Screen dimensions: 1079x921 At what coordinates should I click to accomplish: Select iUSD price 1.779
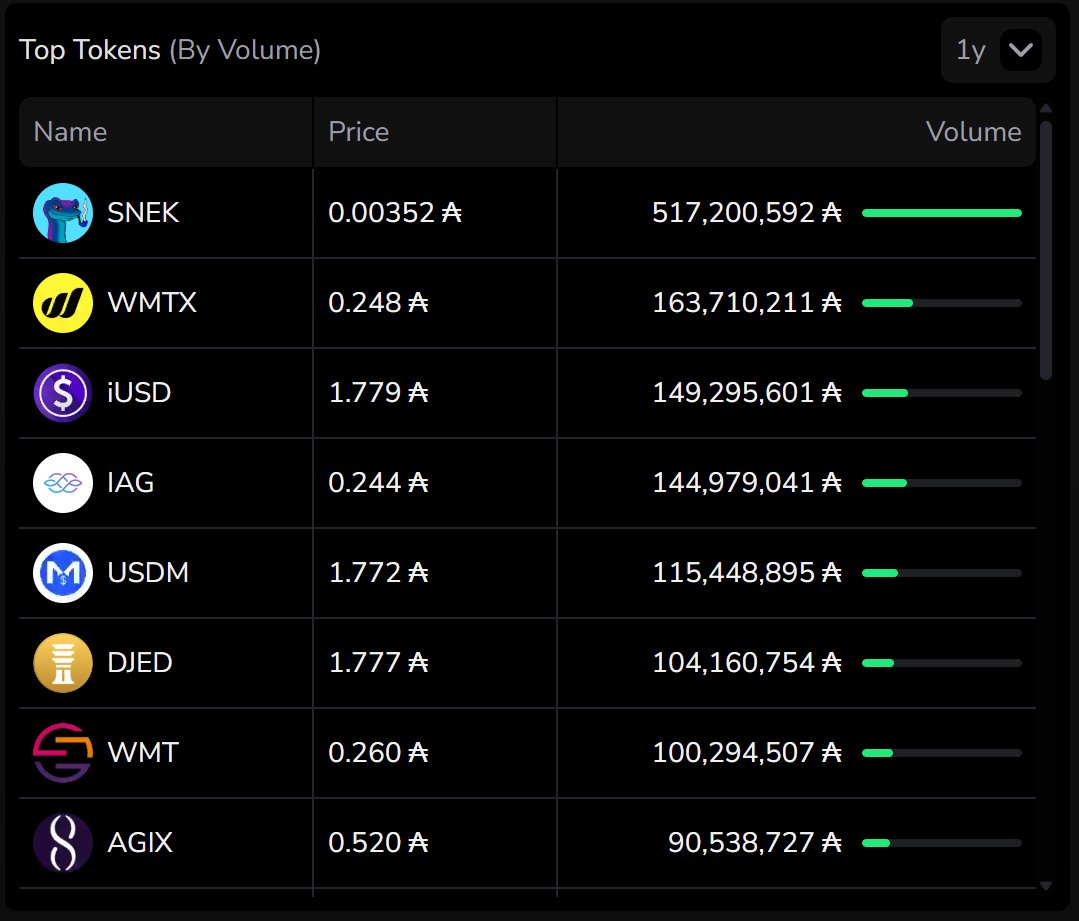point(378,393)
